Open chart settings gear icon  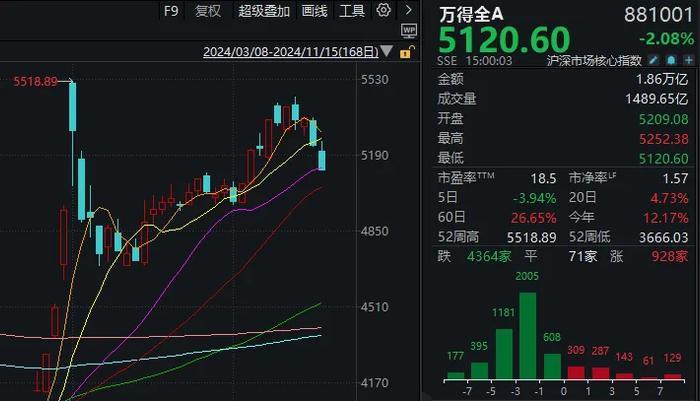[384, 11]
